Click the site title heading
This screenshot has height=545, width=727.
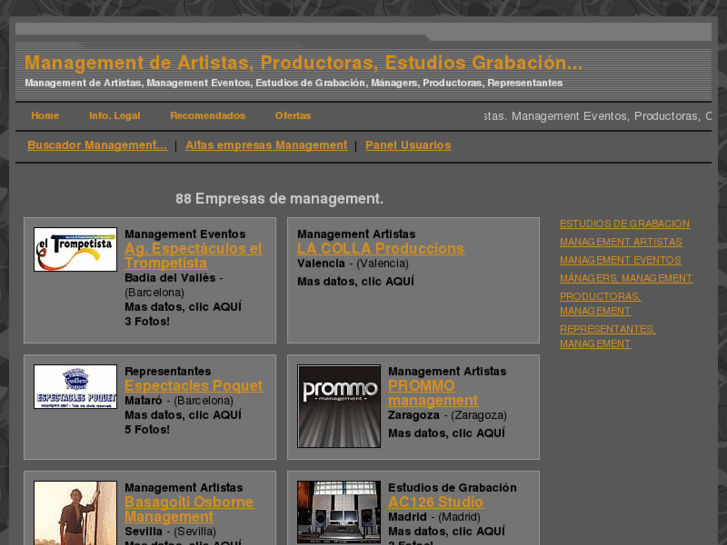coord(303,63)
